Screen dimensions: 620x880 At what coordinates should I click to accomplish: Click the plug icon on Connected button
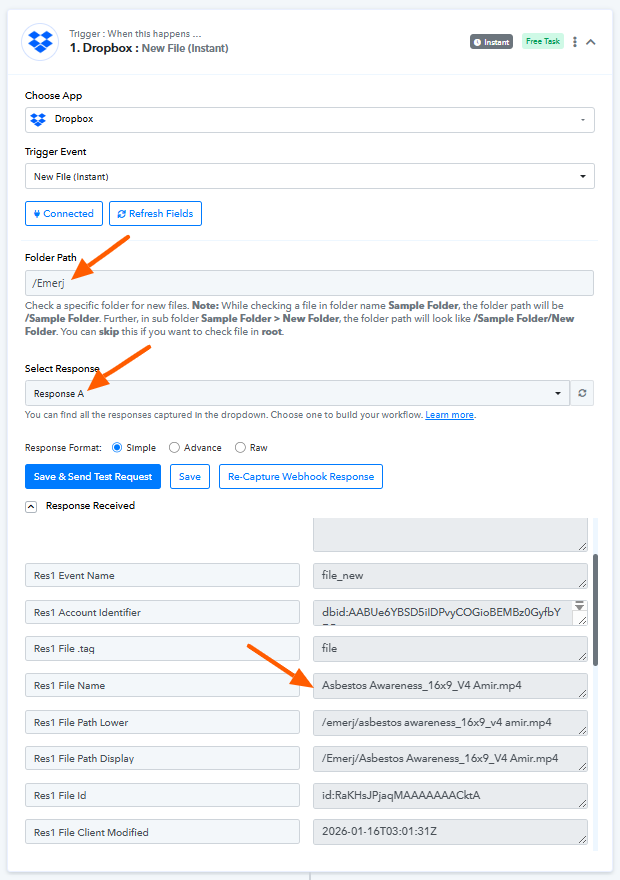(x=37, y=213)
